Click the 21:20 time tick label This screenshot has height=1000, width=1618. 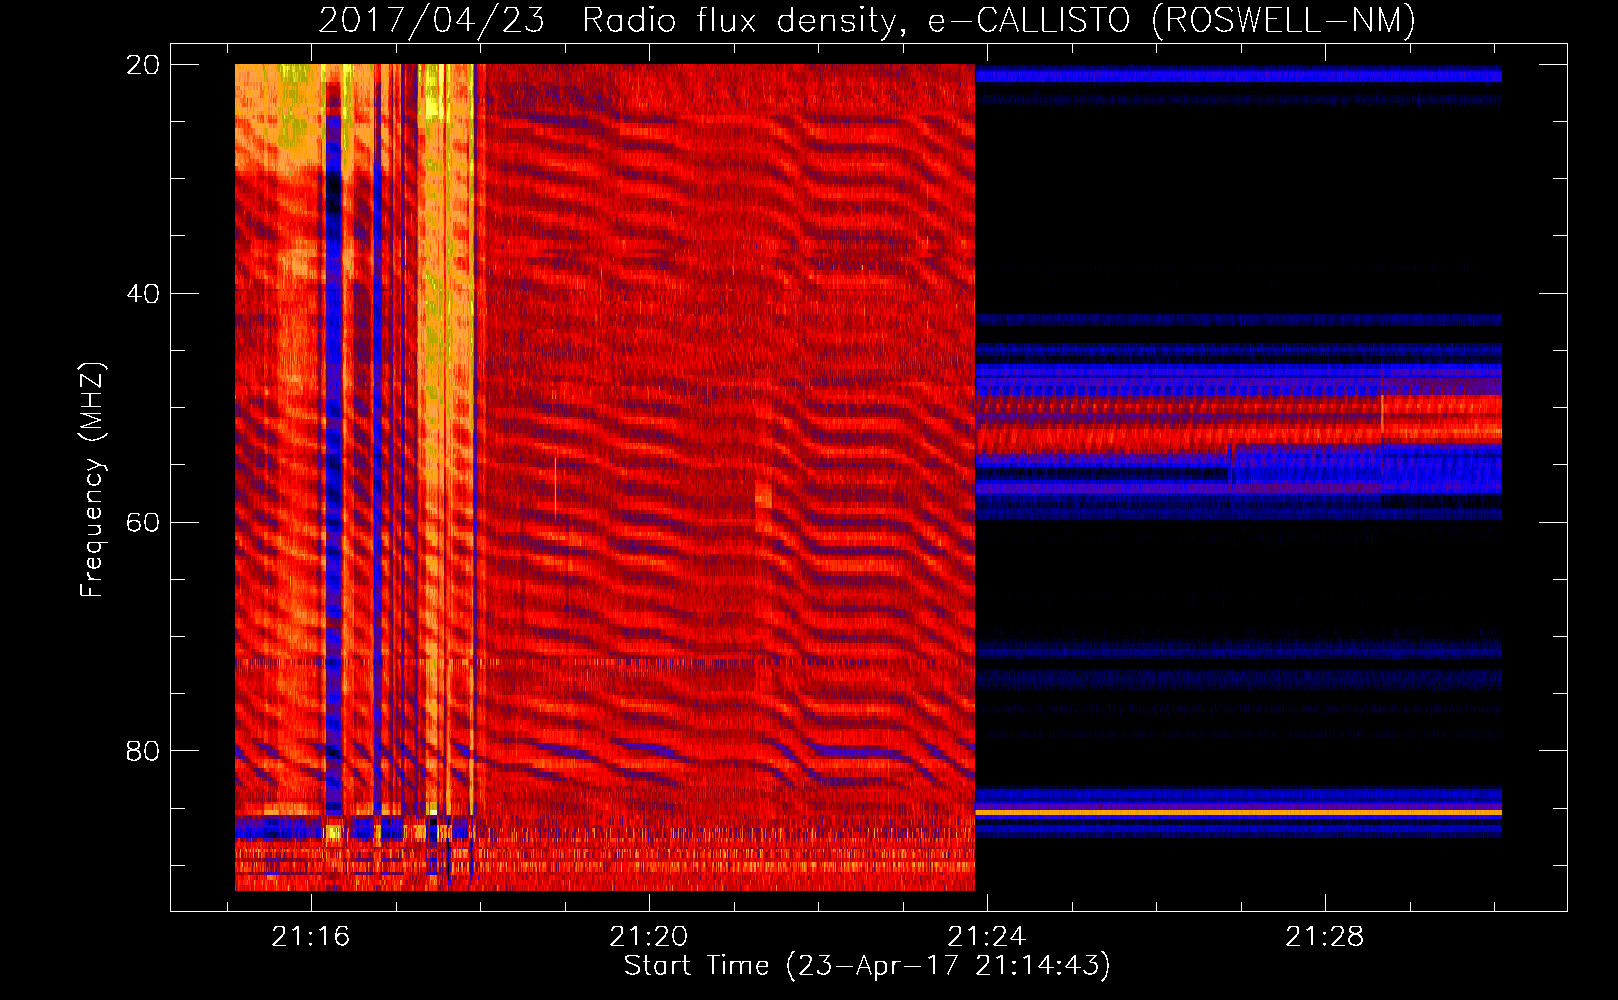(x=649, y=937)
